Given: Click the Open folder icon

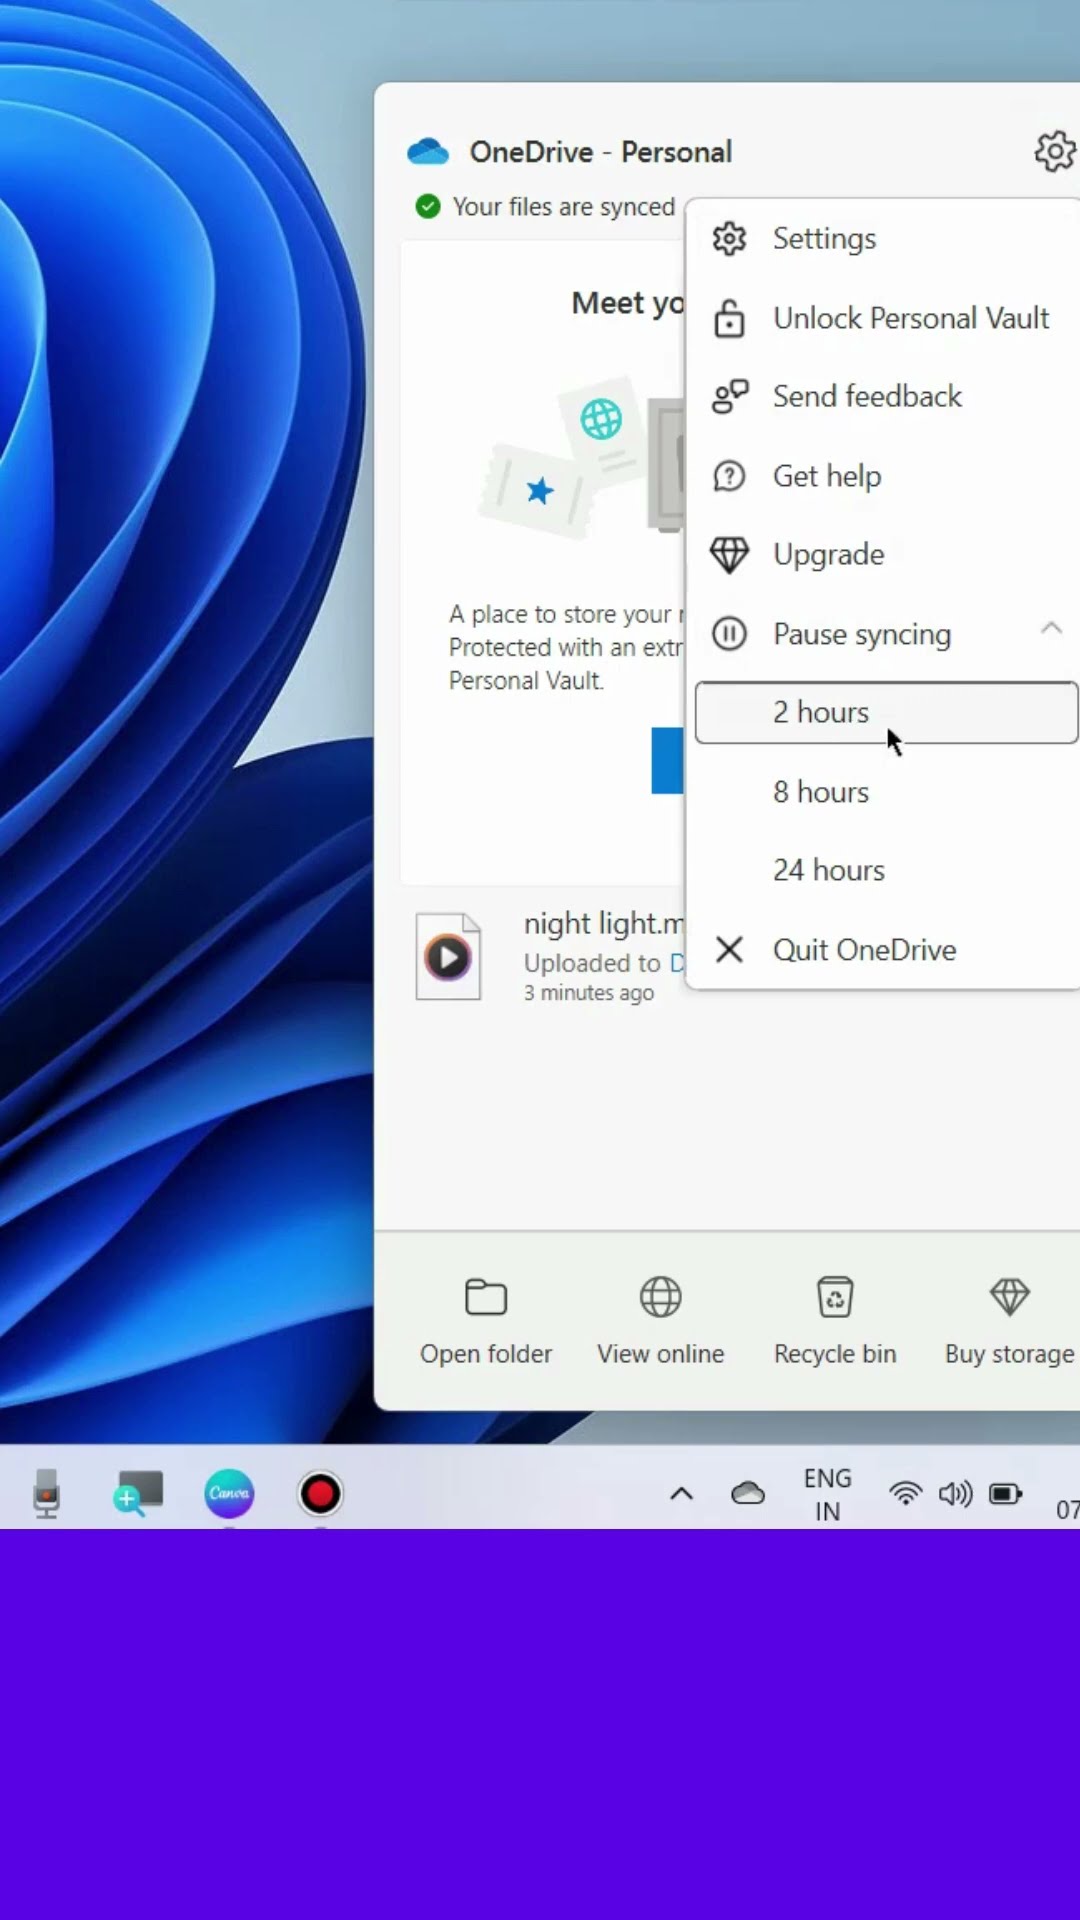Looking at the screenshot, I should tap(486, 1297).
